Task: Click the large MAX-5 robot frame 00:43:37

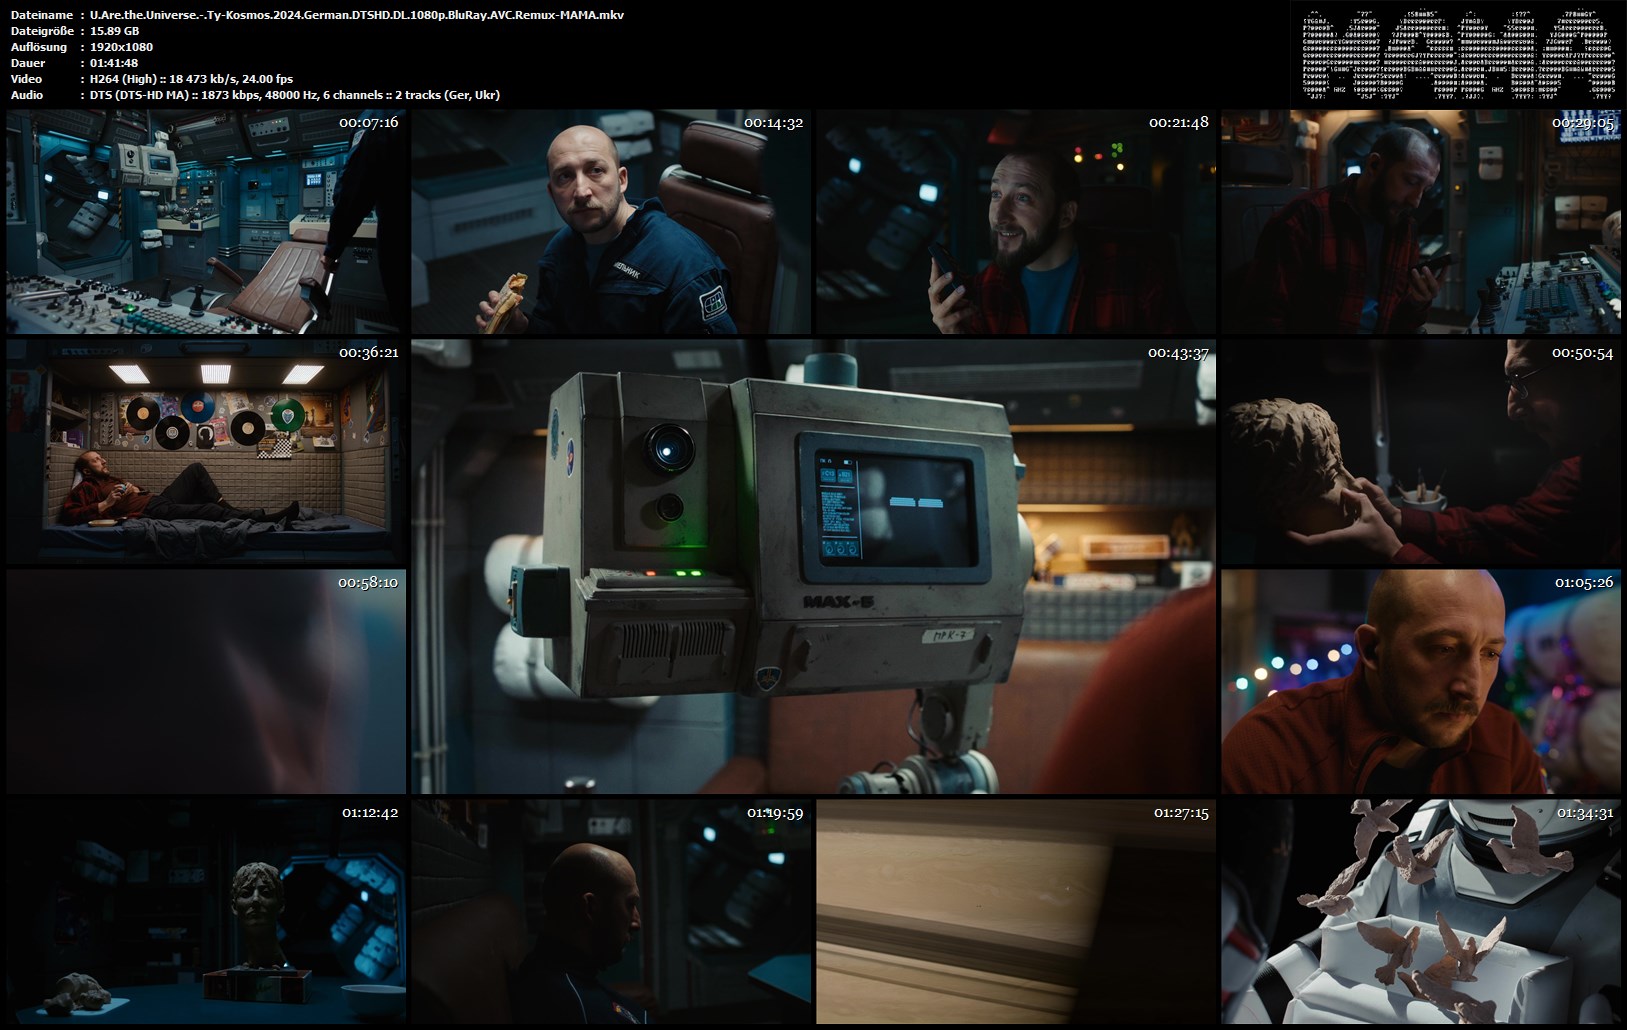Action: click(813, 567)
